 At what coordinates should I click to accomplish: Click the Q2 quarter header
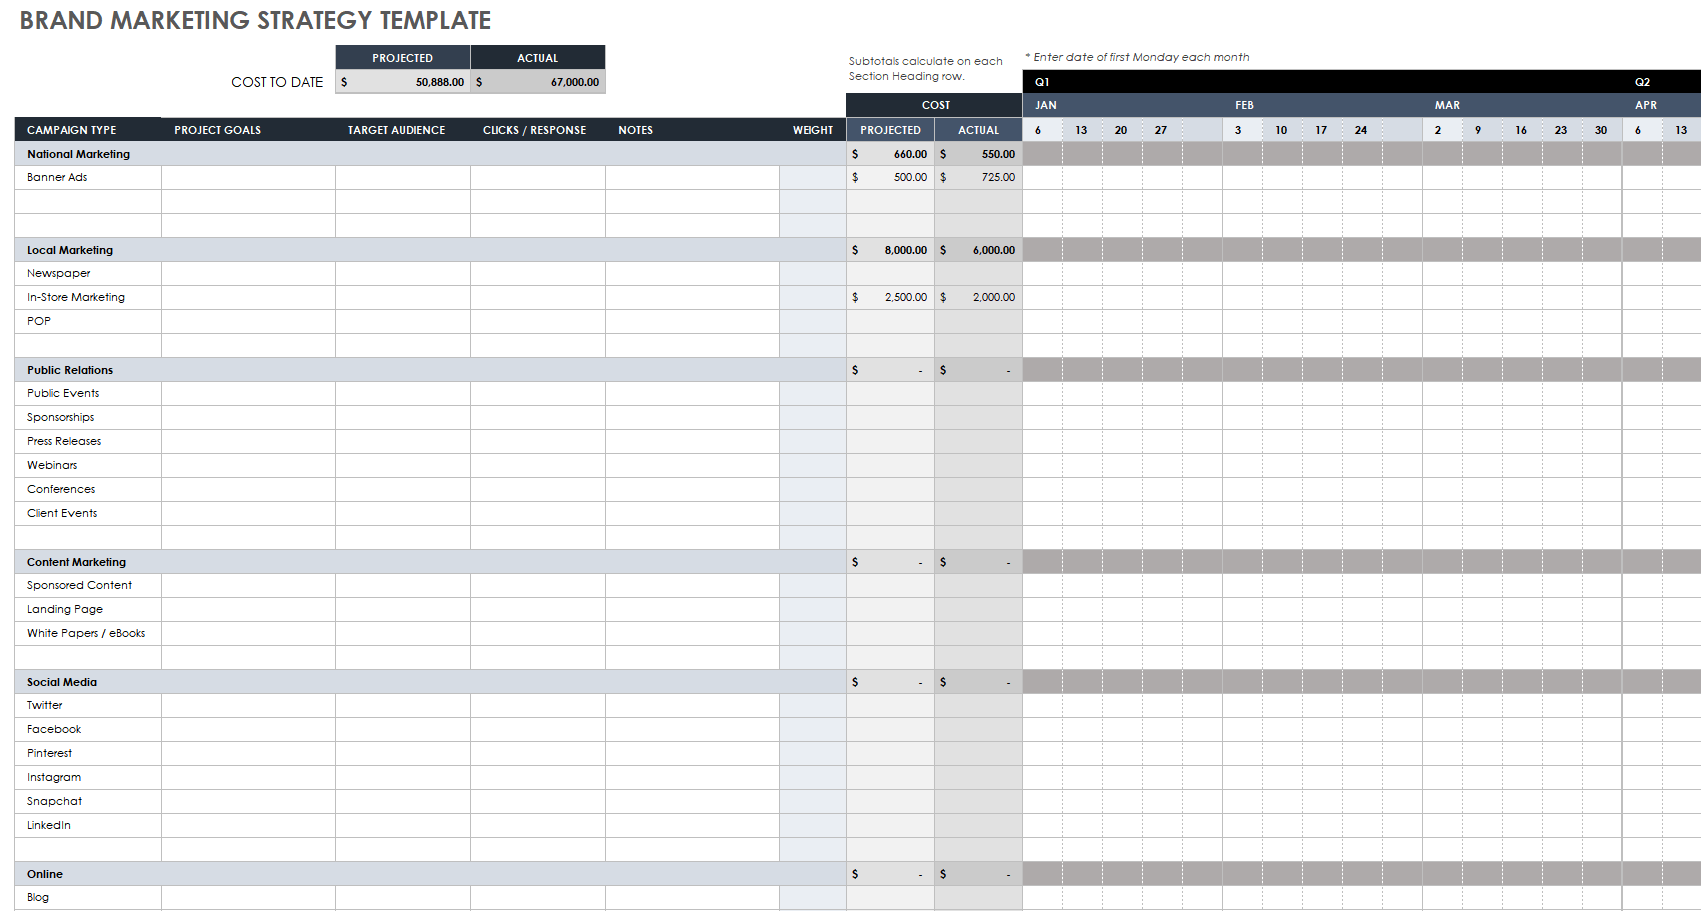pyautogui.click(x=1642, y=82)
